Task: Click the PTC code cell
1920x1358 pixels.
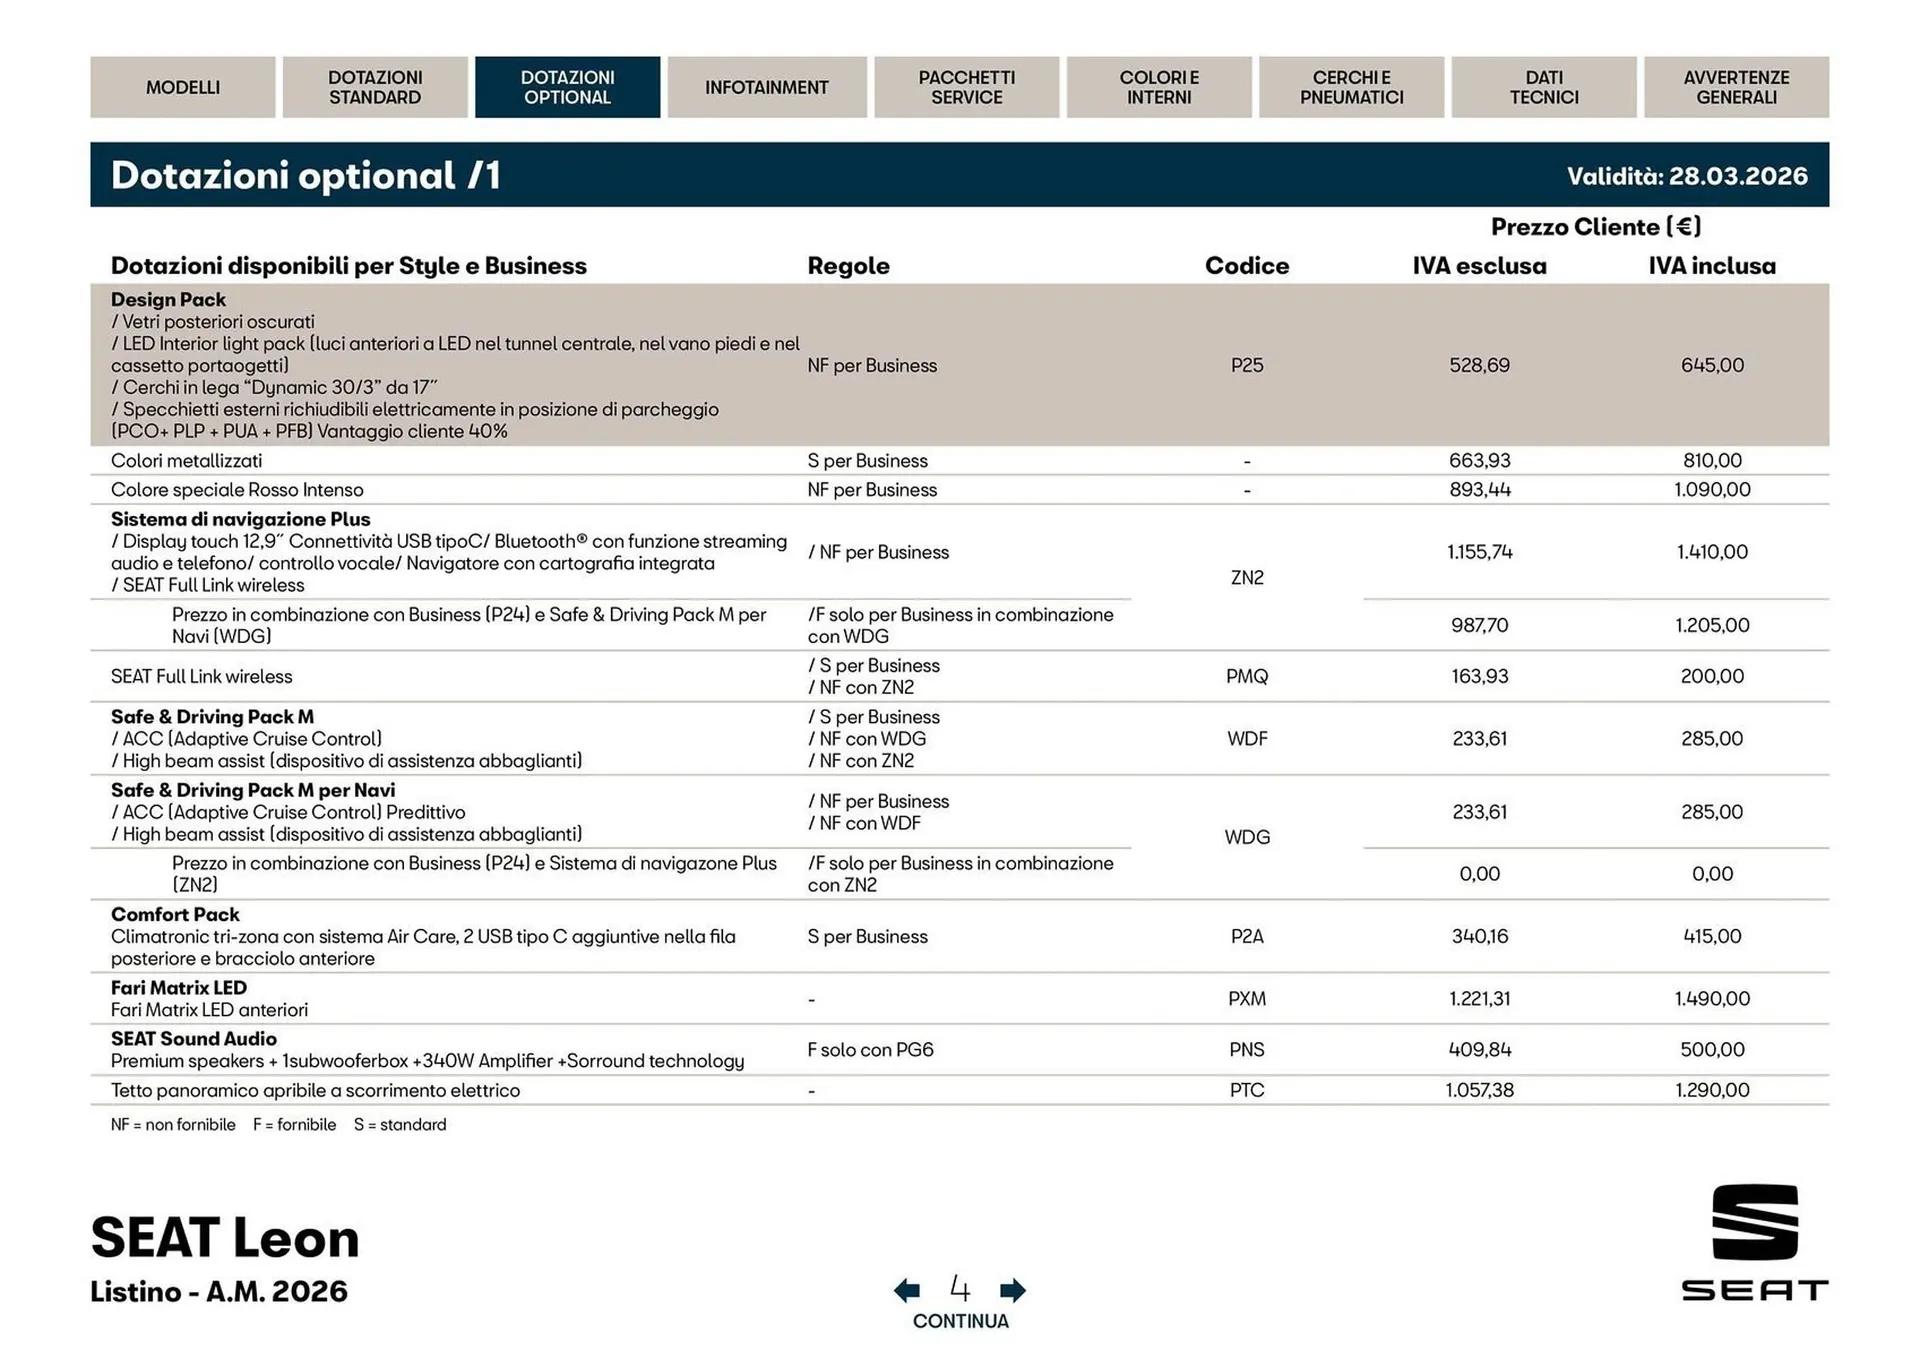Action: [x=1247, y=1090]
